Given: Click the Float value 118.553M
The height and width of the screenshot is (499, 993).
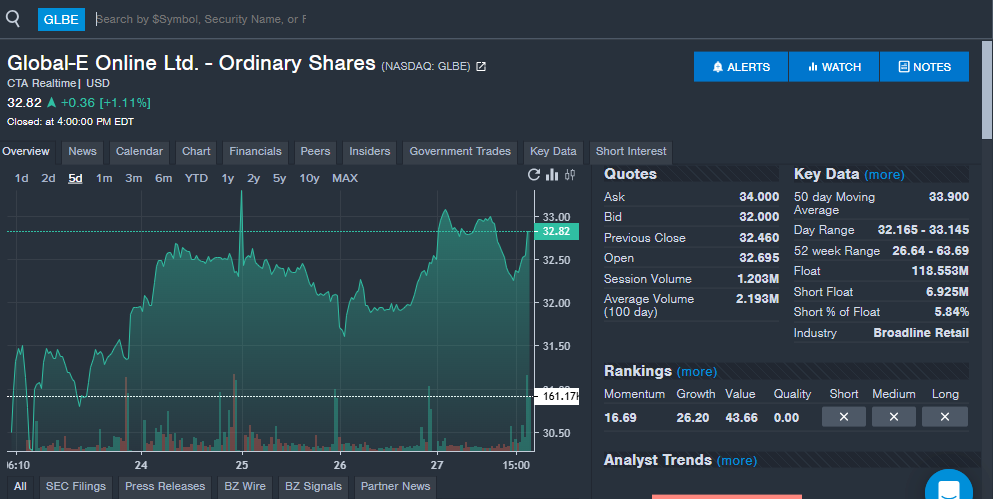Looking at the screenshot, I should click(940, 270).
